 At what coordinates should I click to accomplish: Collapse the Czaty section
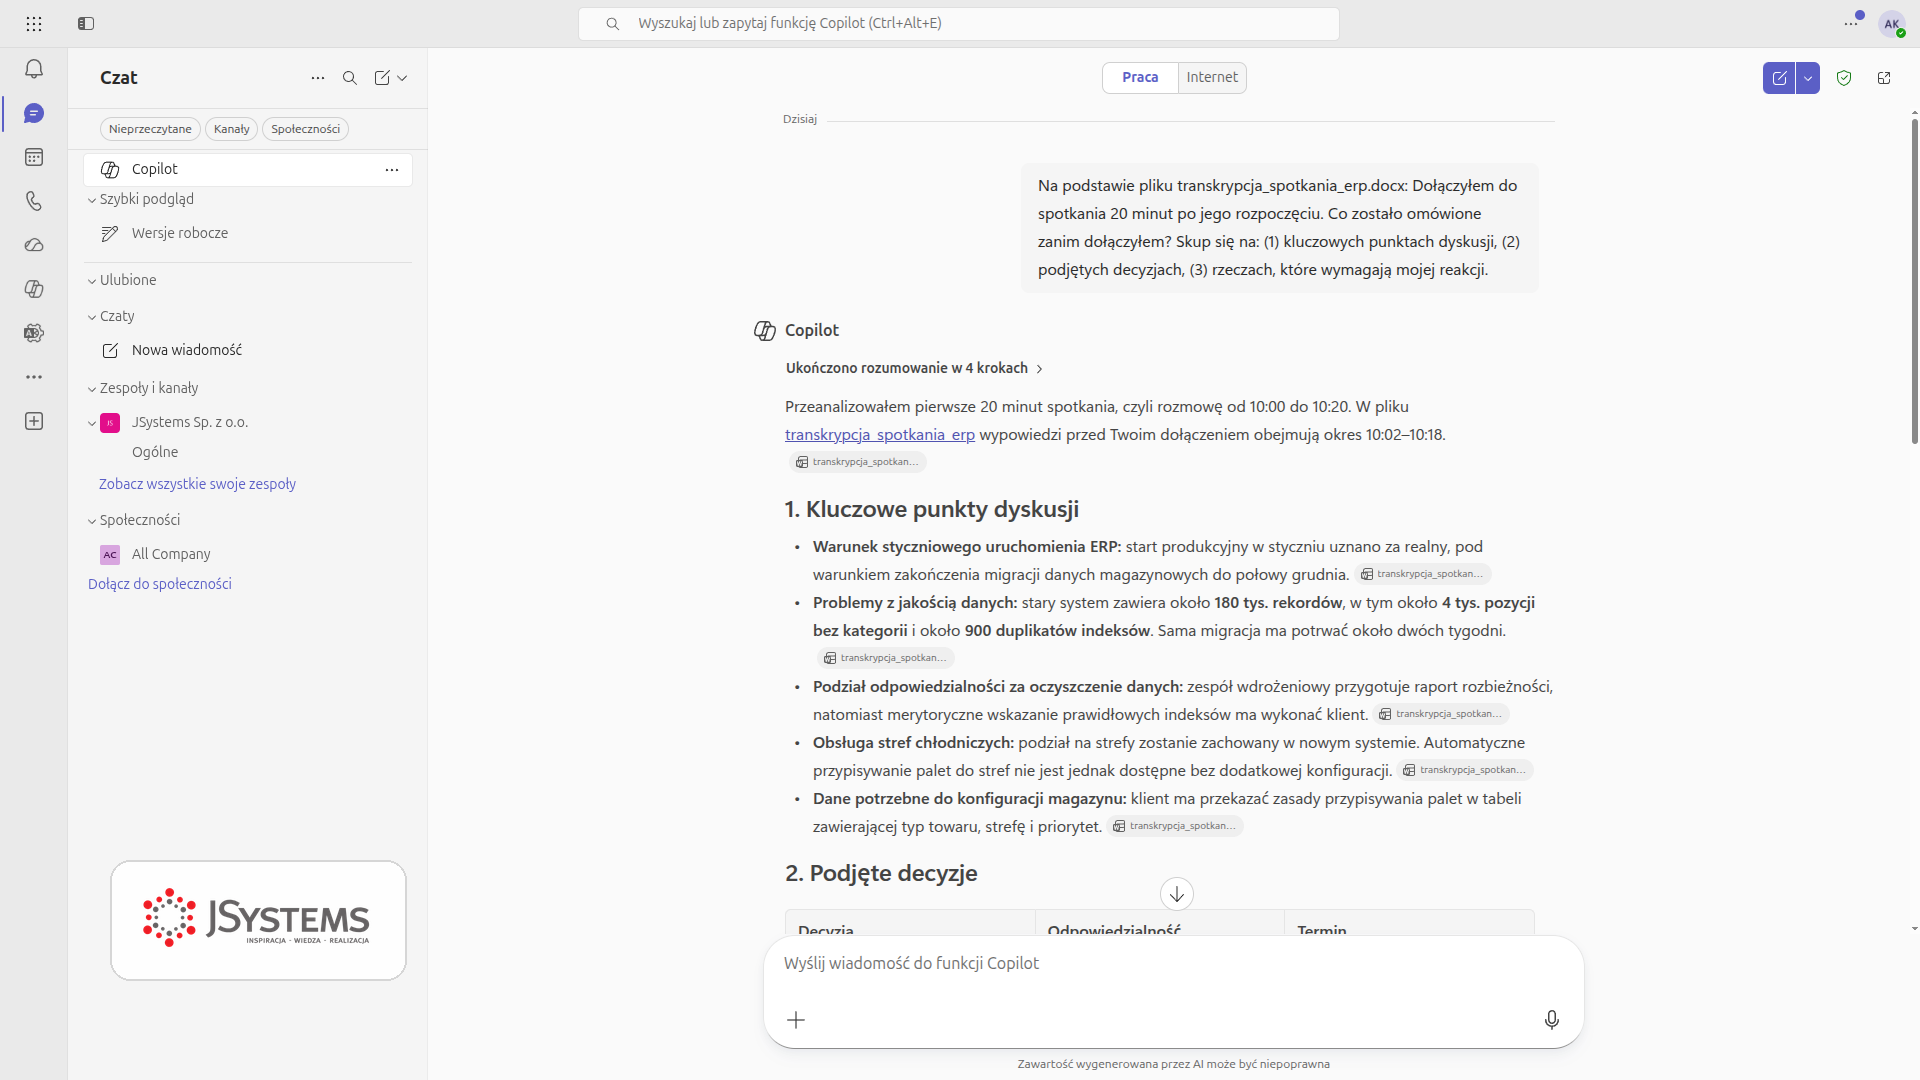(x=92, y=317)
